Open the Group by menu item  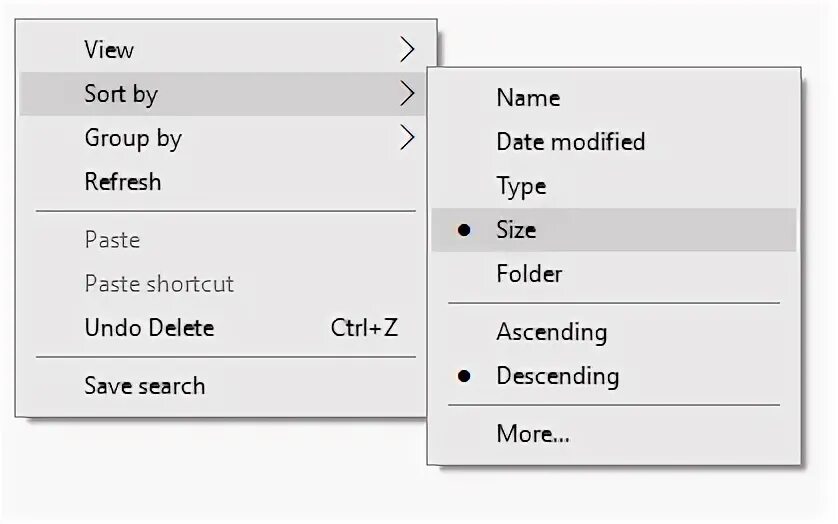click(x=133, y=138)
